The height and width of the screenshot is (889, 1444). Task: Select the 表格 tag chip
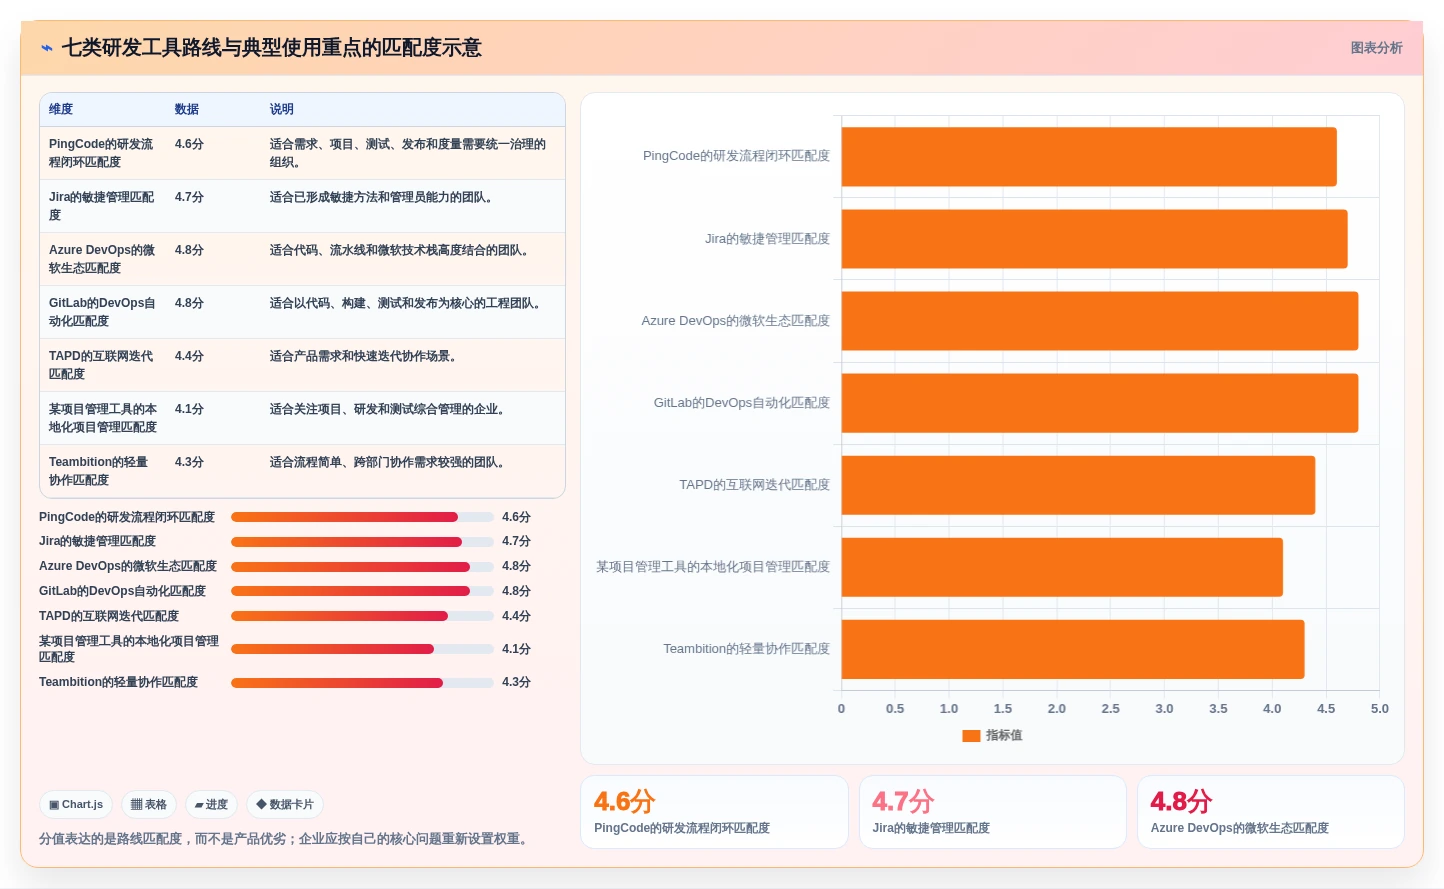pyautogui.click(x=149, y=804)
